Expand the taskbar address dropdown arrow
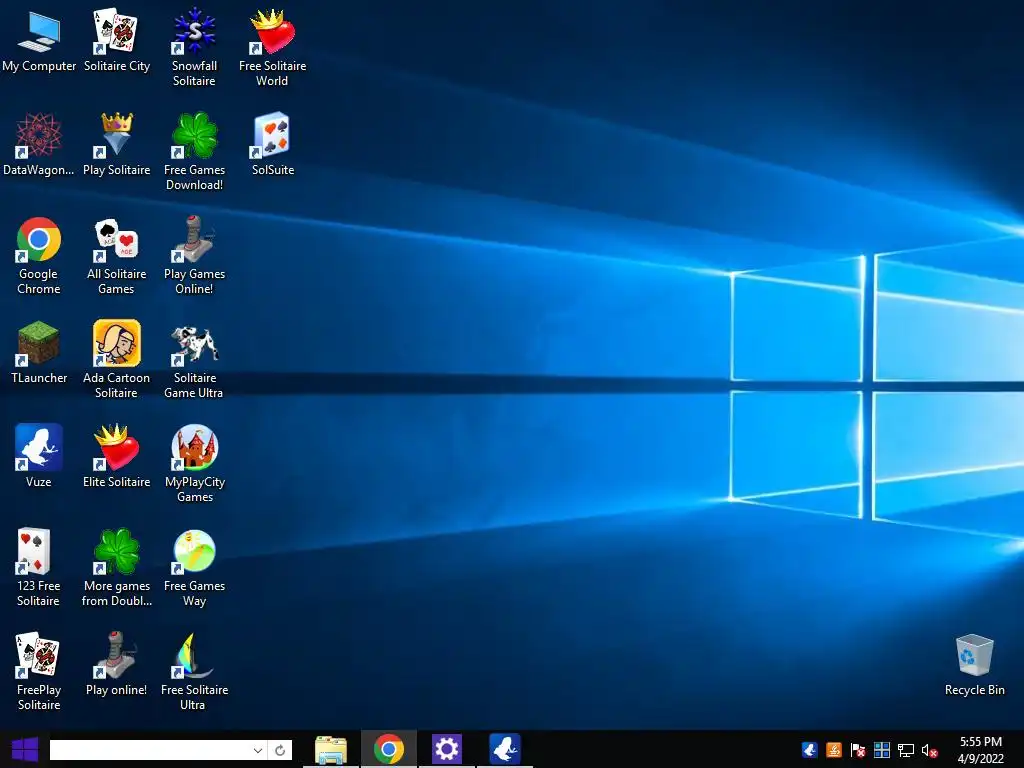 click(258, 750)
